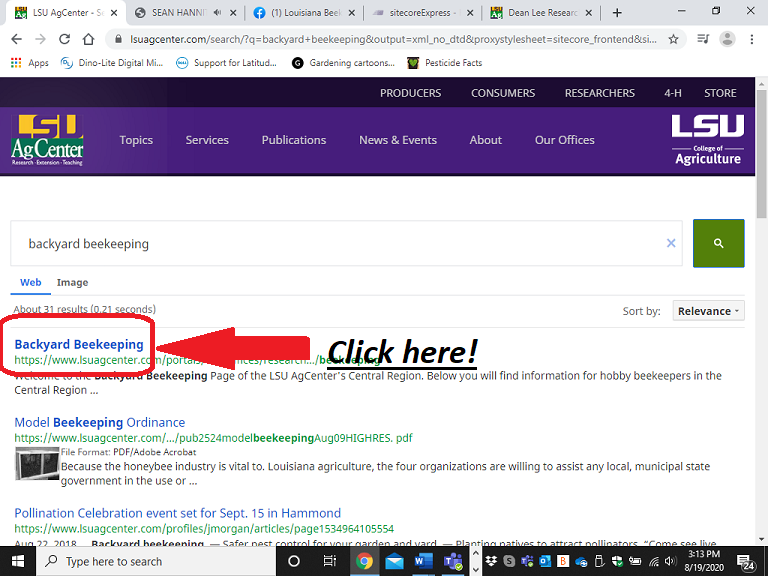Viewport: 768px width, 576px height.
Task: Clear the search box with the X
Action: pos(671,243)
